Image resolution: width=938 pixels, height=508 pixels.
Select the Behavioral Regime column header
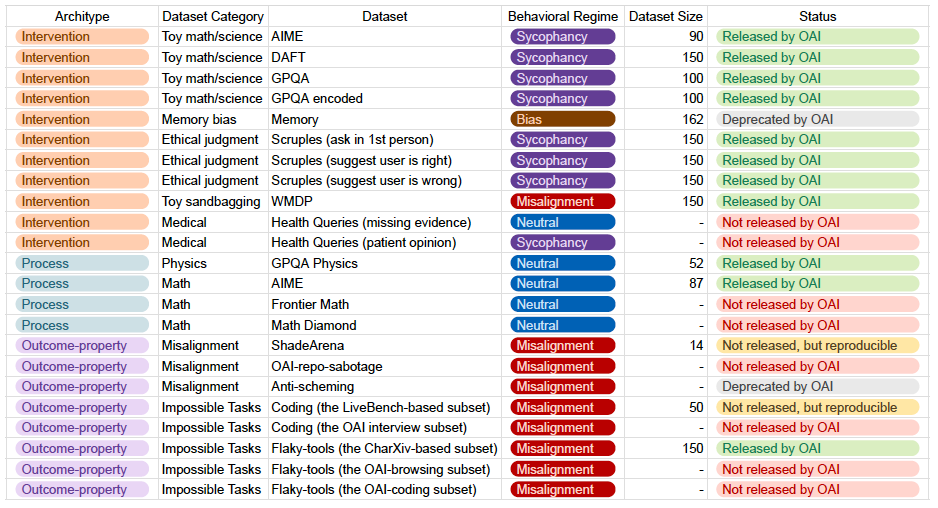[x=562, y=17]
